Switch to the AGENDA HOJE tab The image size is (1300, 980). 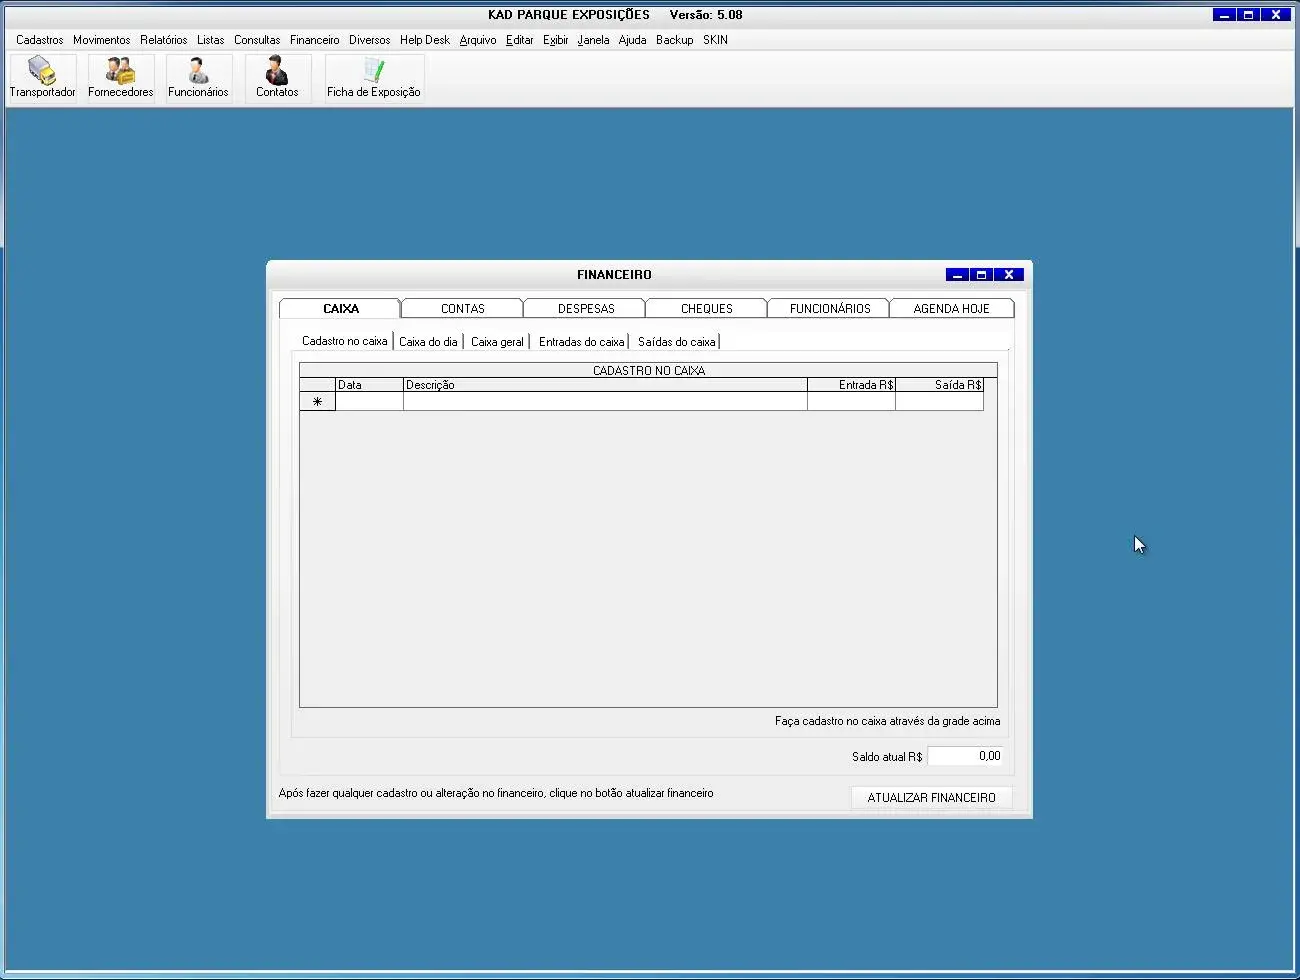[952, 308]
